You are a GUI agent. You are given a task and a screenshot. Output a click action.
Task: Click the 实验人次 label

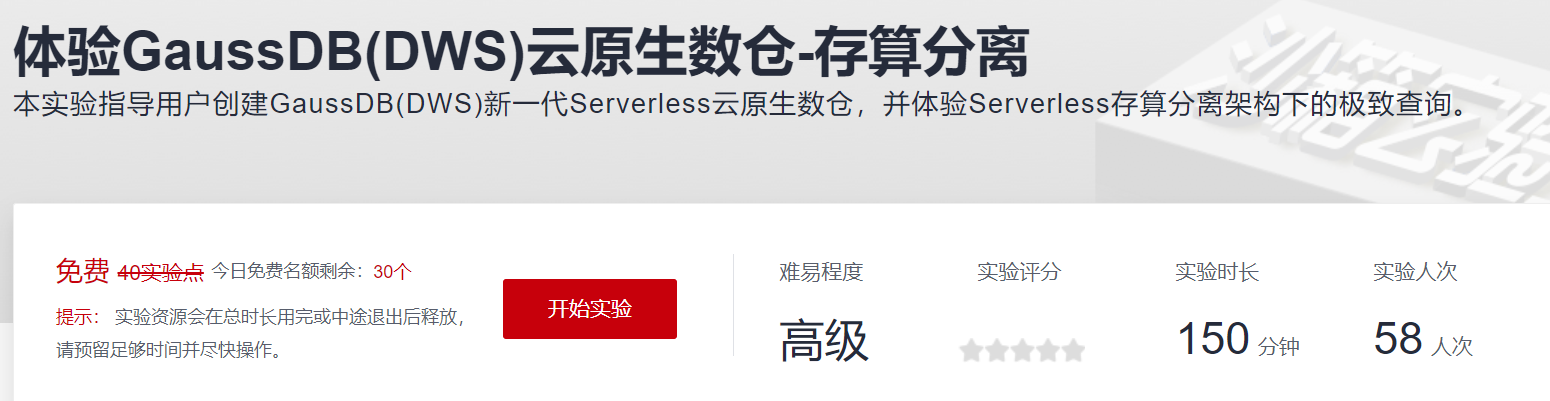[1415, 272]
